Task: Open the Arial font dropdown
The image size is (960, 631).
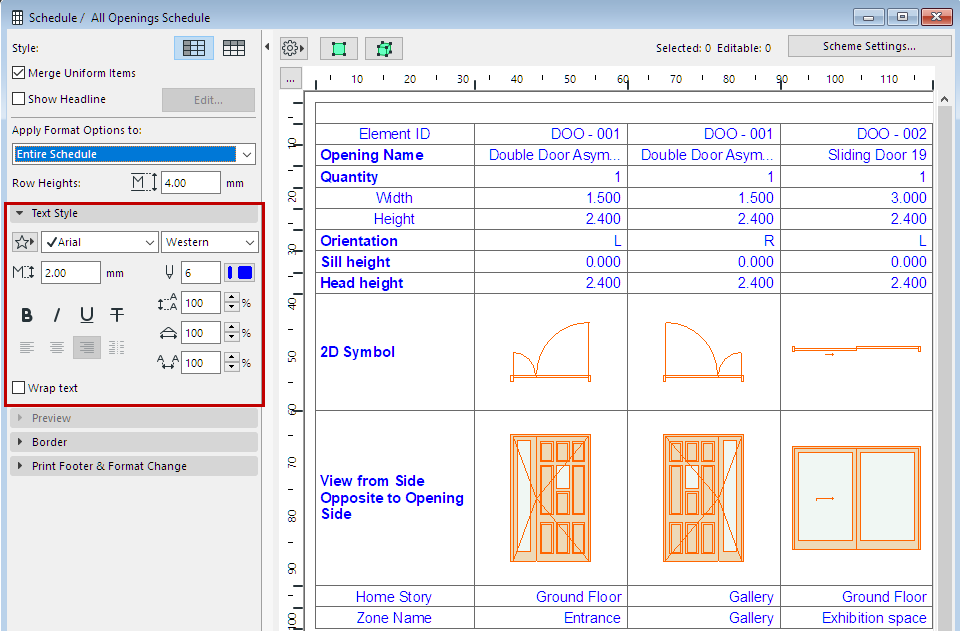Action: [99, 242]
